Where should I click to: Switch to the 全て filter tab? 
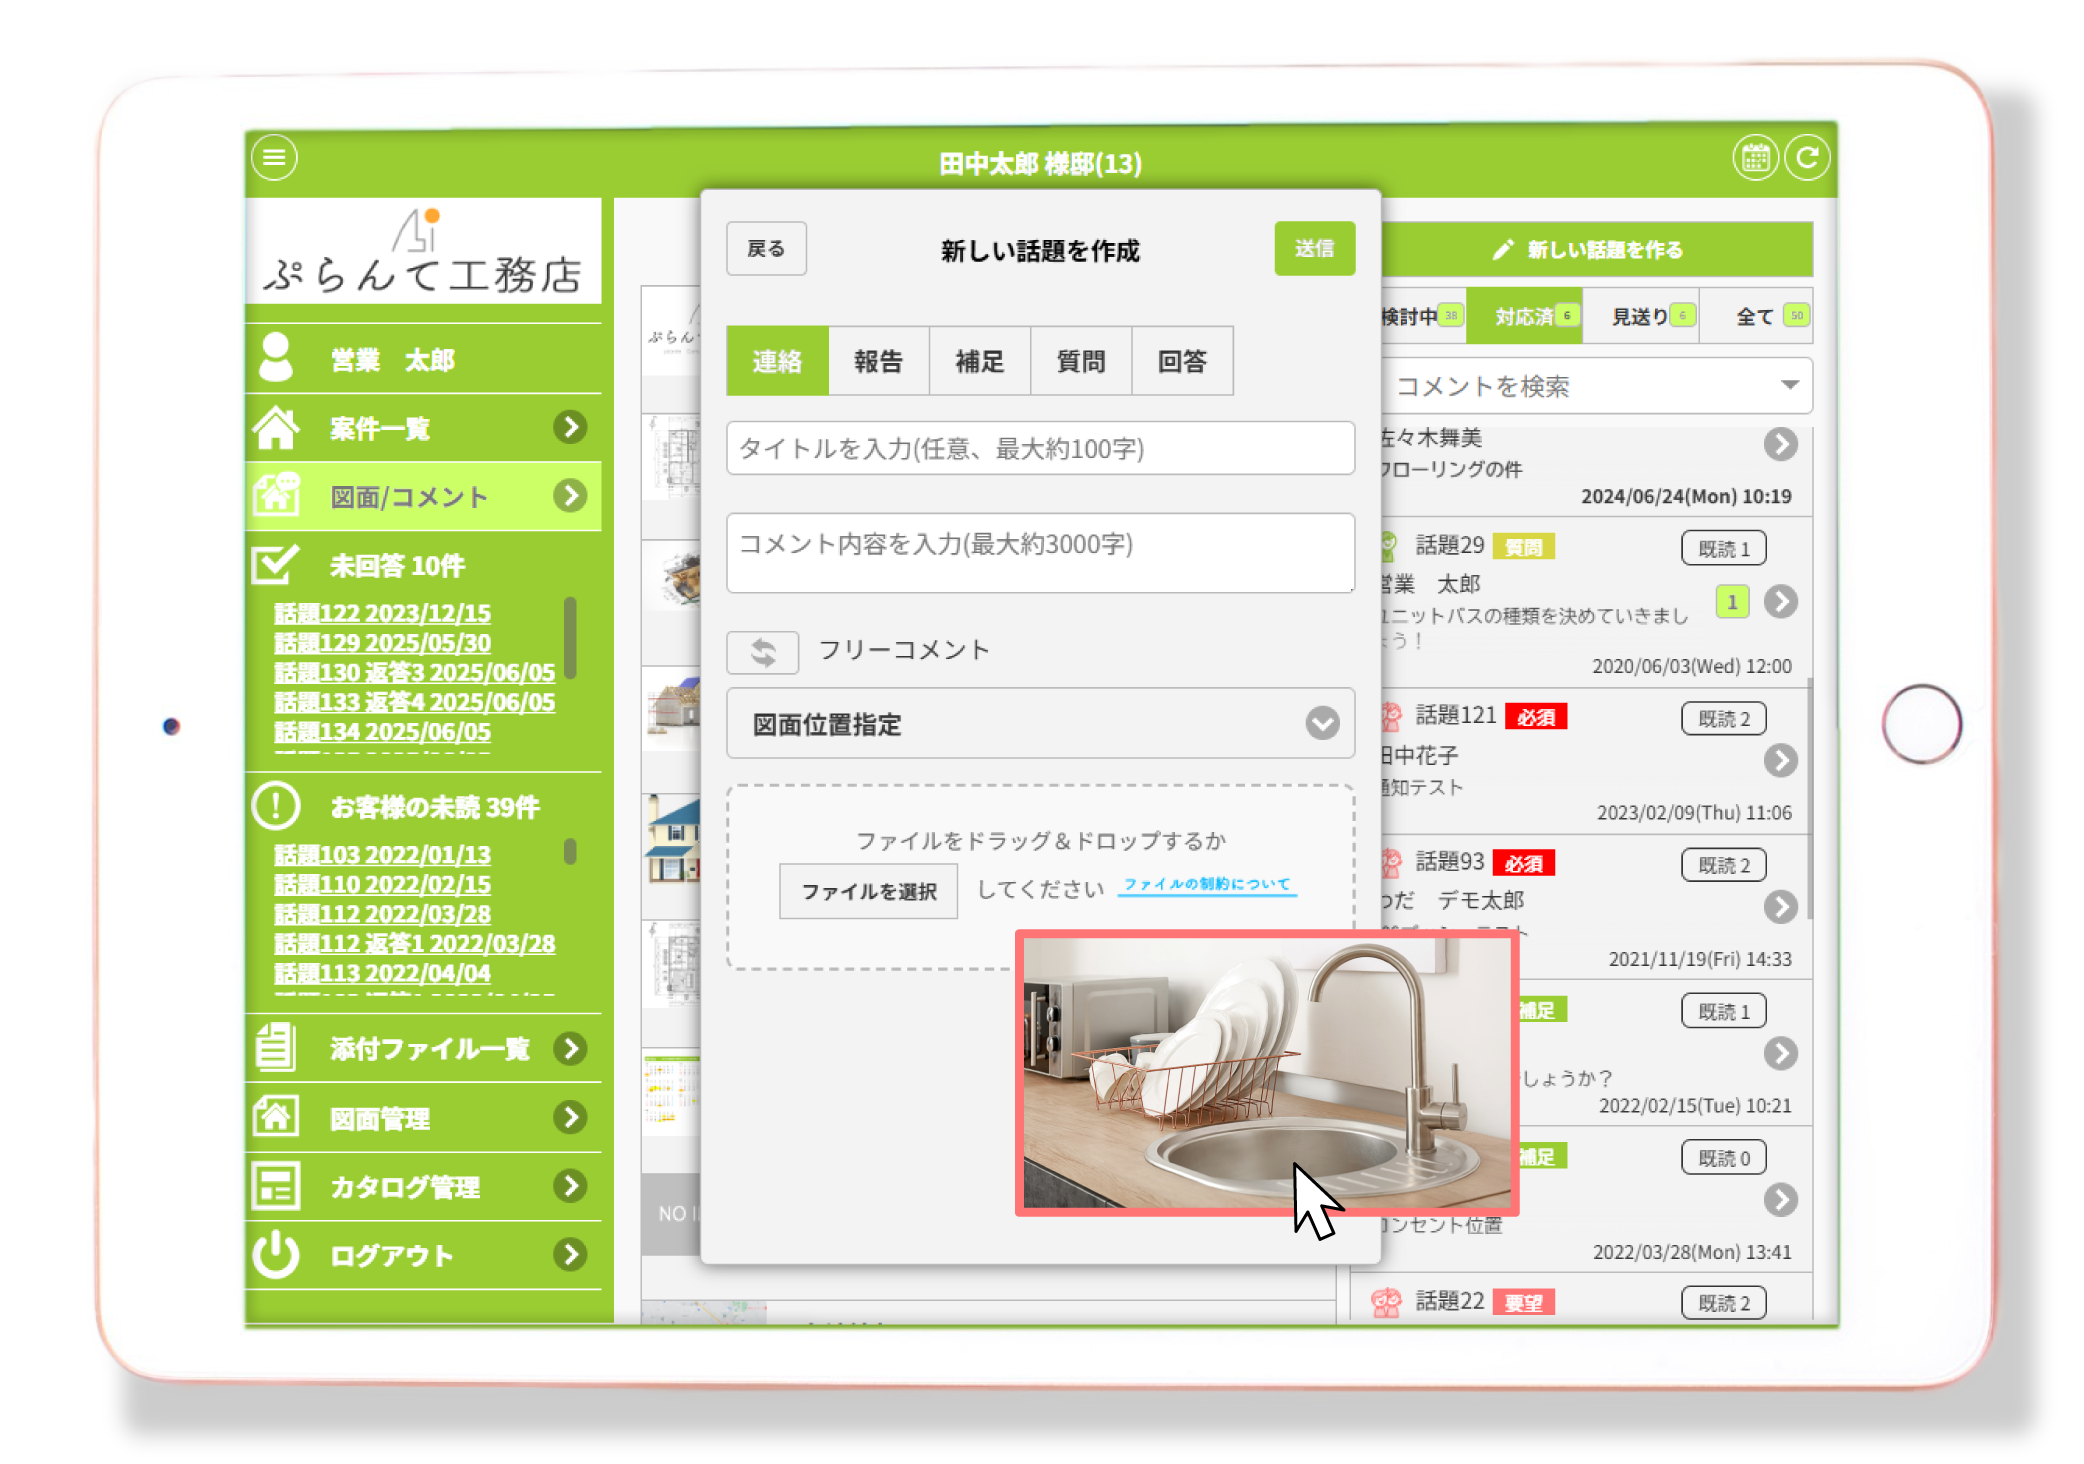pos(1757,316)
